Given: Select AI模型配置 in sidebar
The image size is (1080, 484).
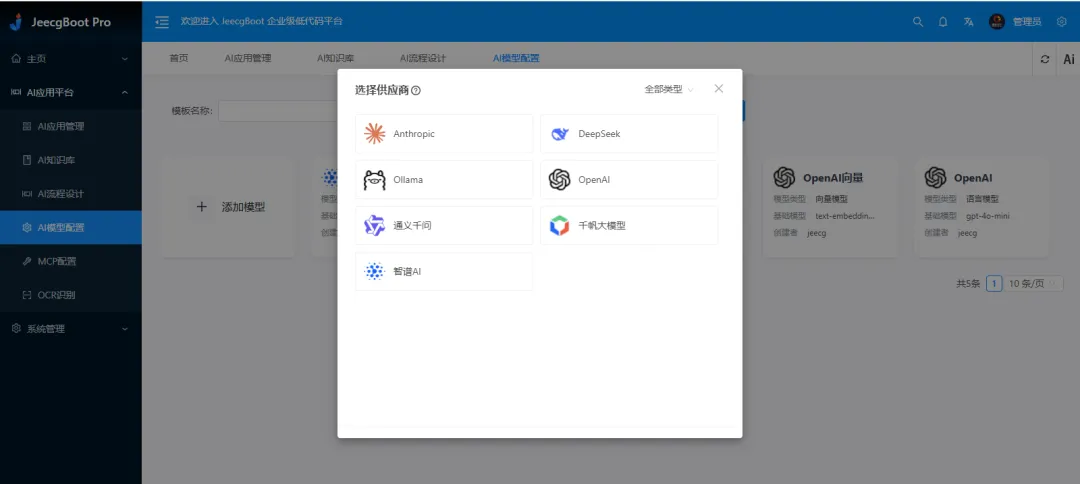Looking at the screenshot, I should click(71, 227).
